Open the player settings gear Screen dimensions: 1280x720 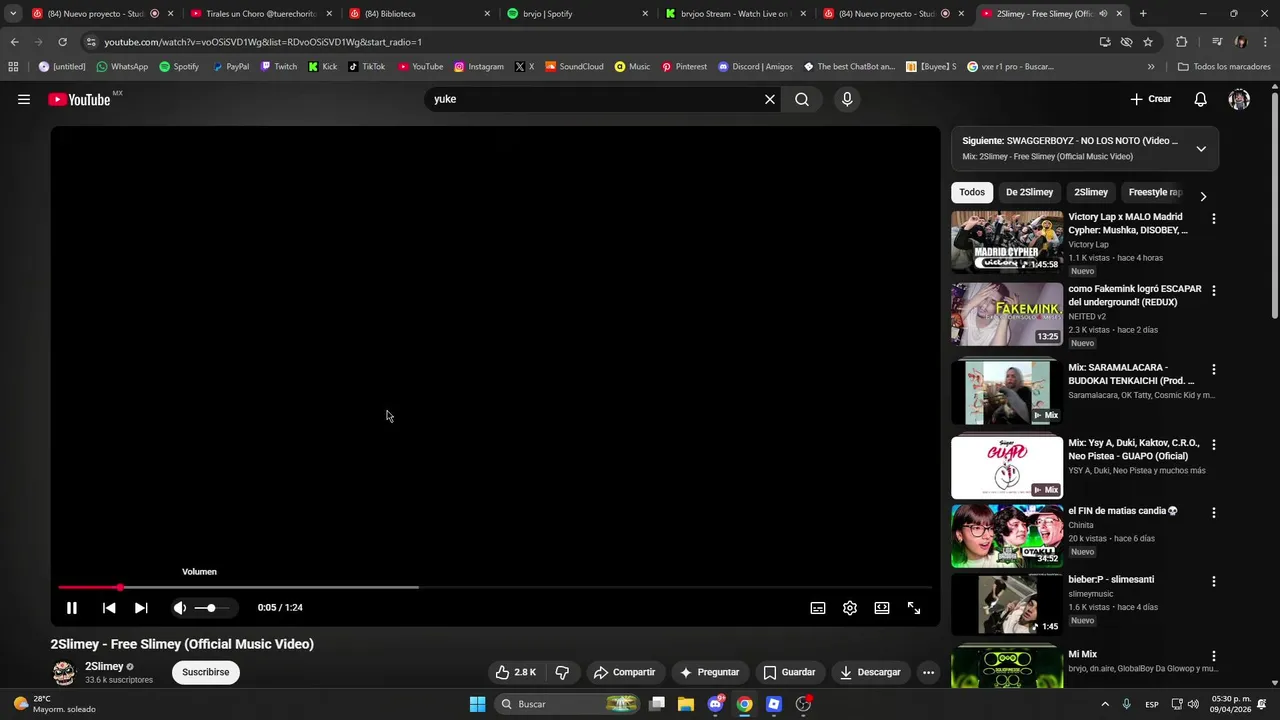(x=850, y=608)
